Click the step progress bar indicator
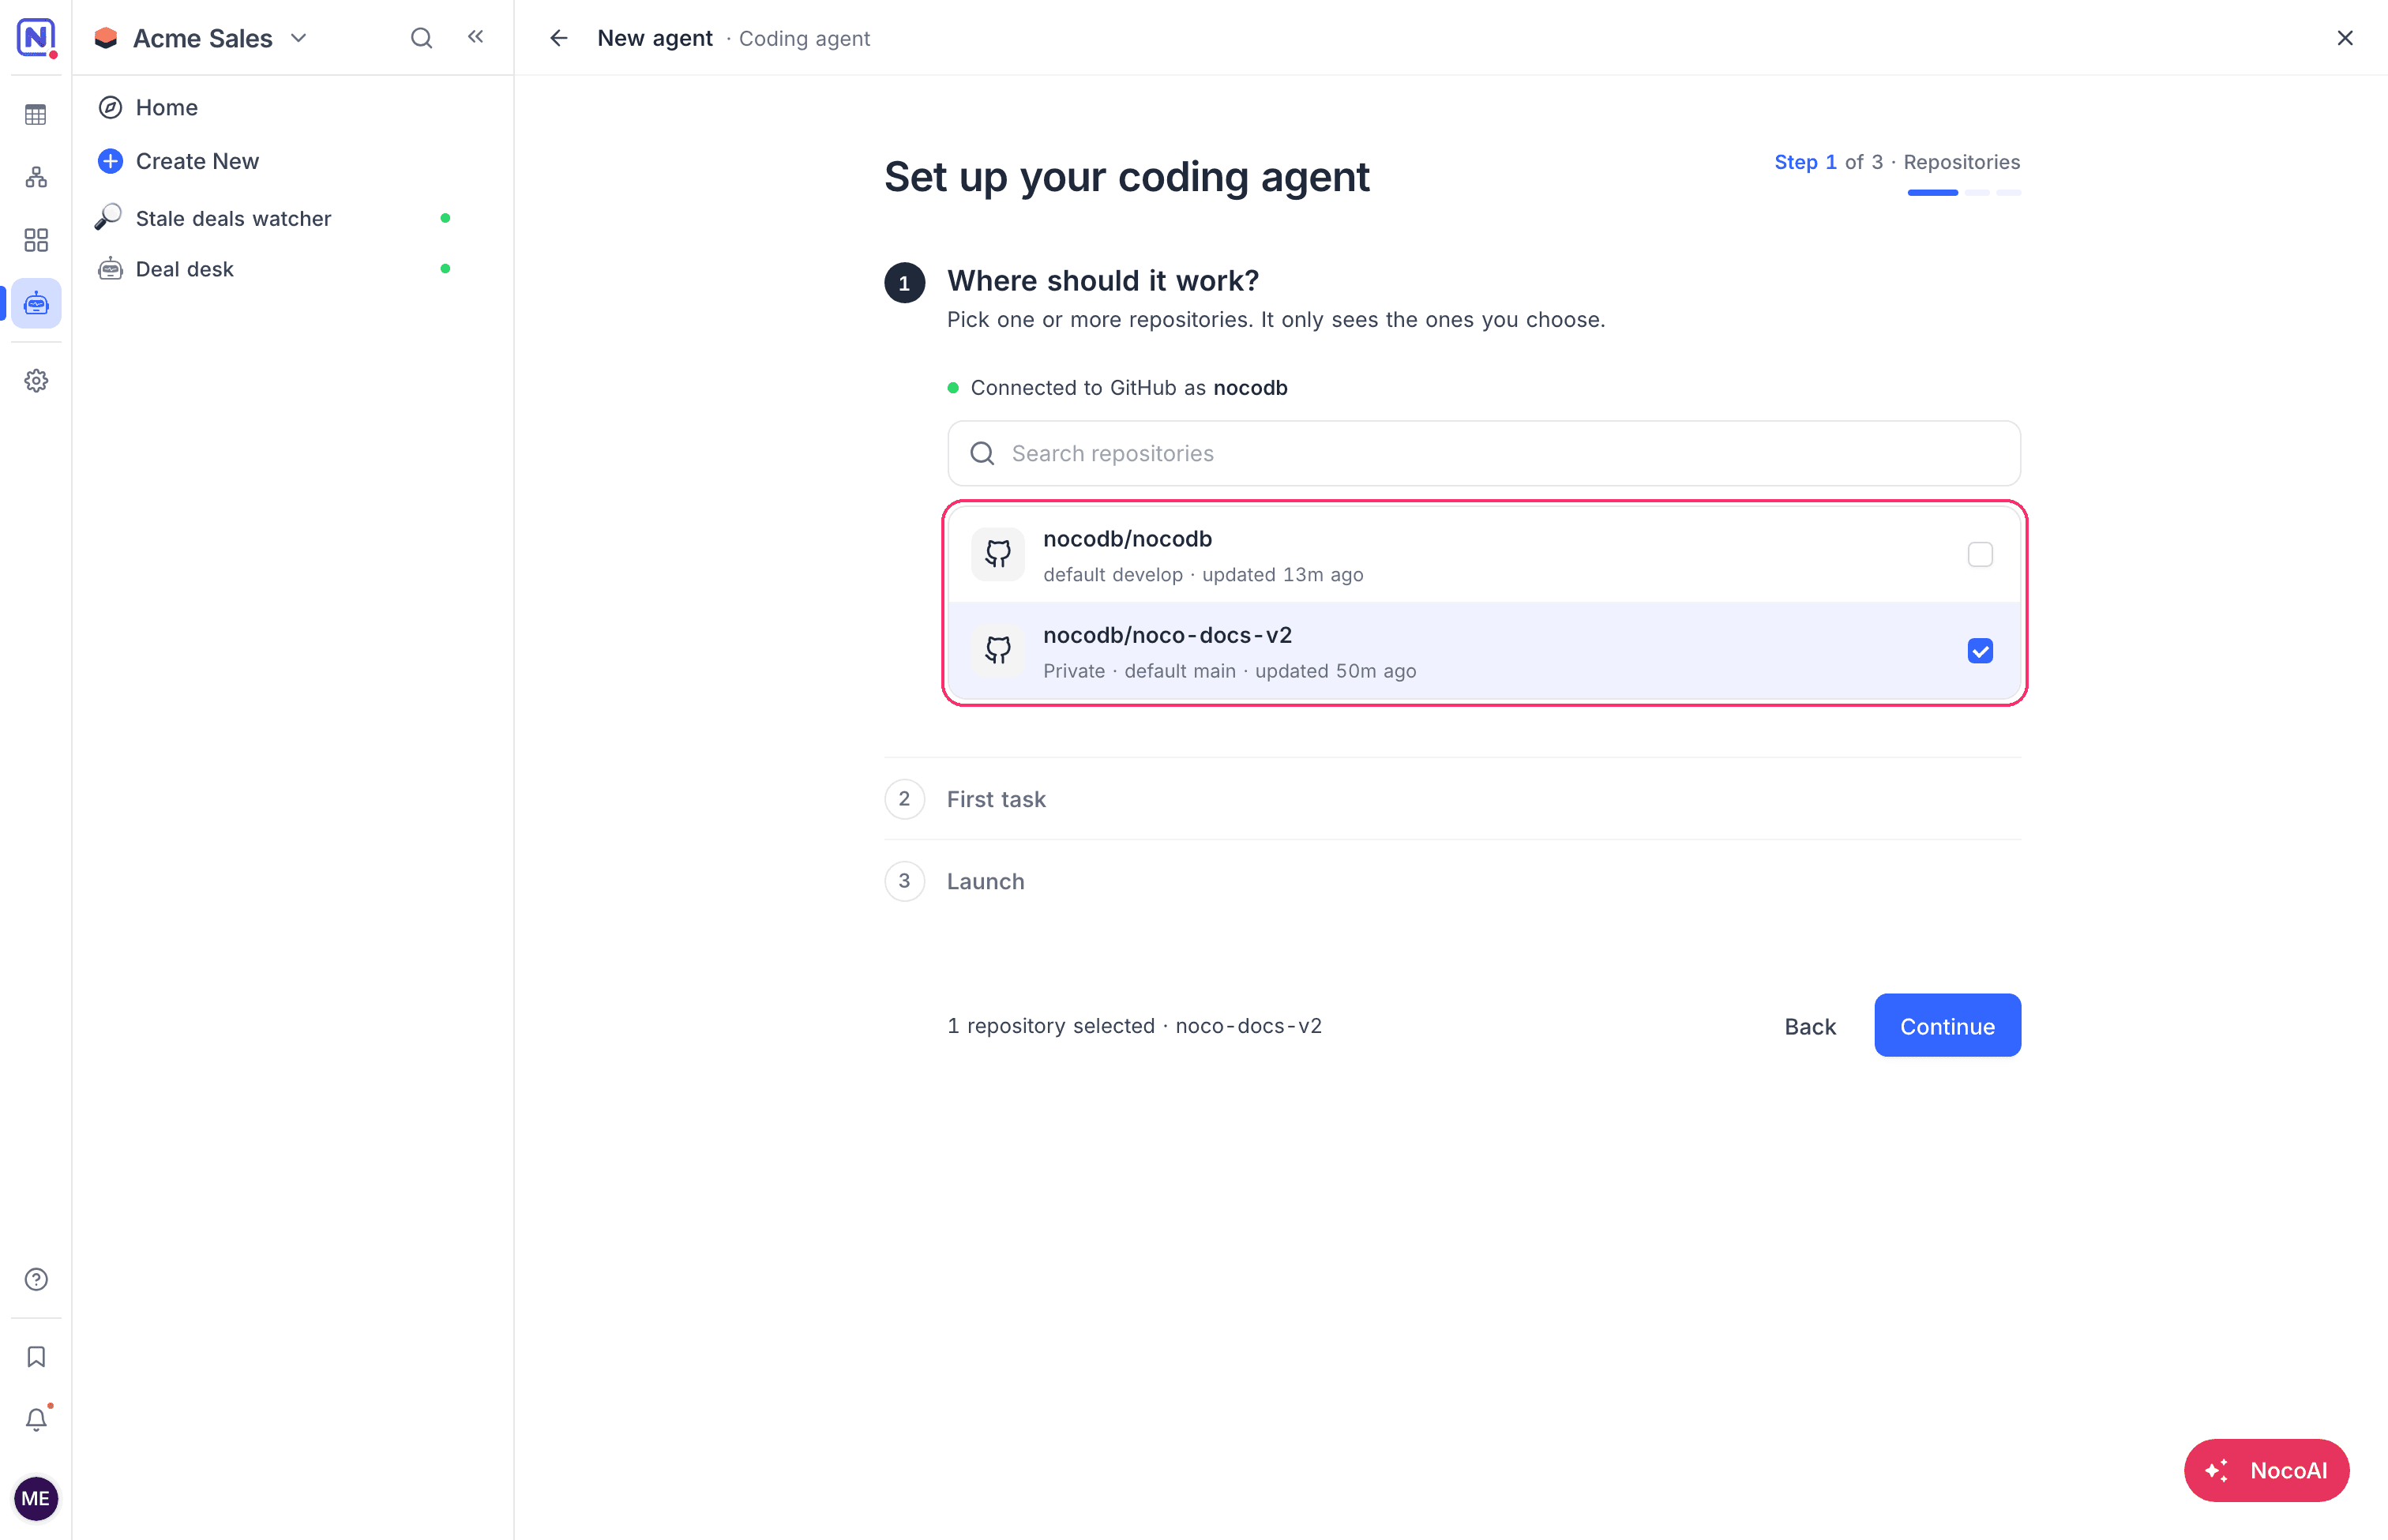This screenshot has width=2388, height=1540. coord(1964,192)
